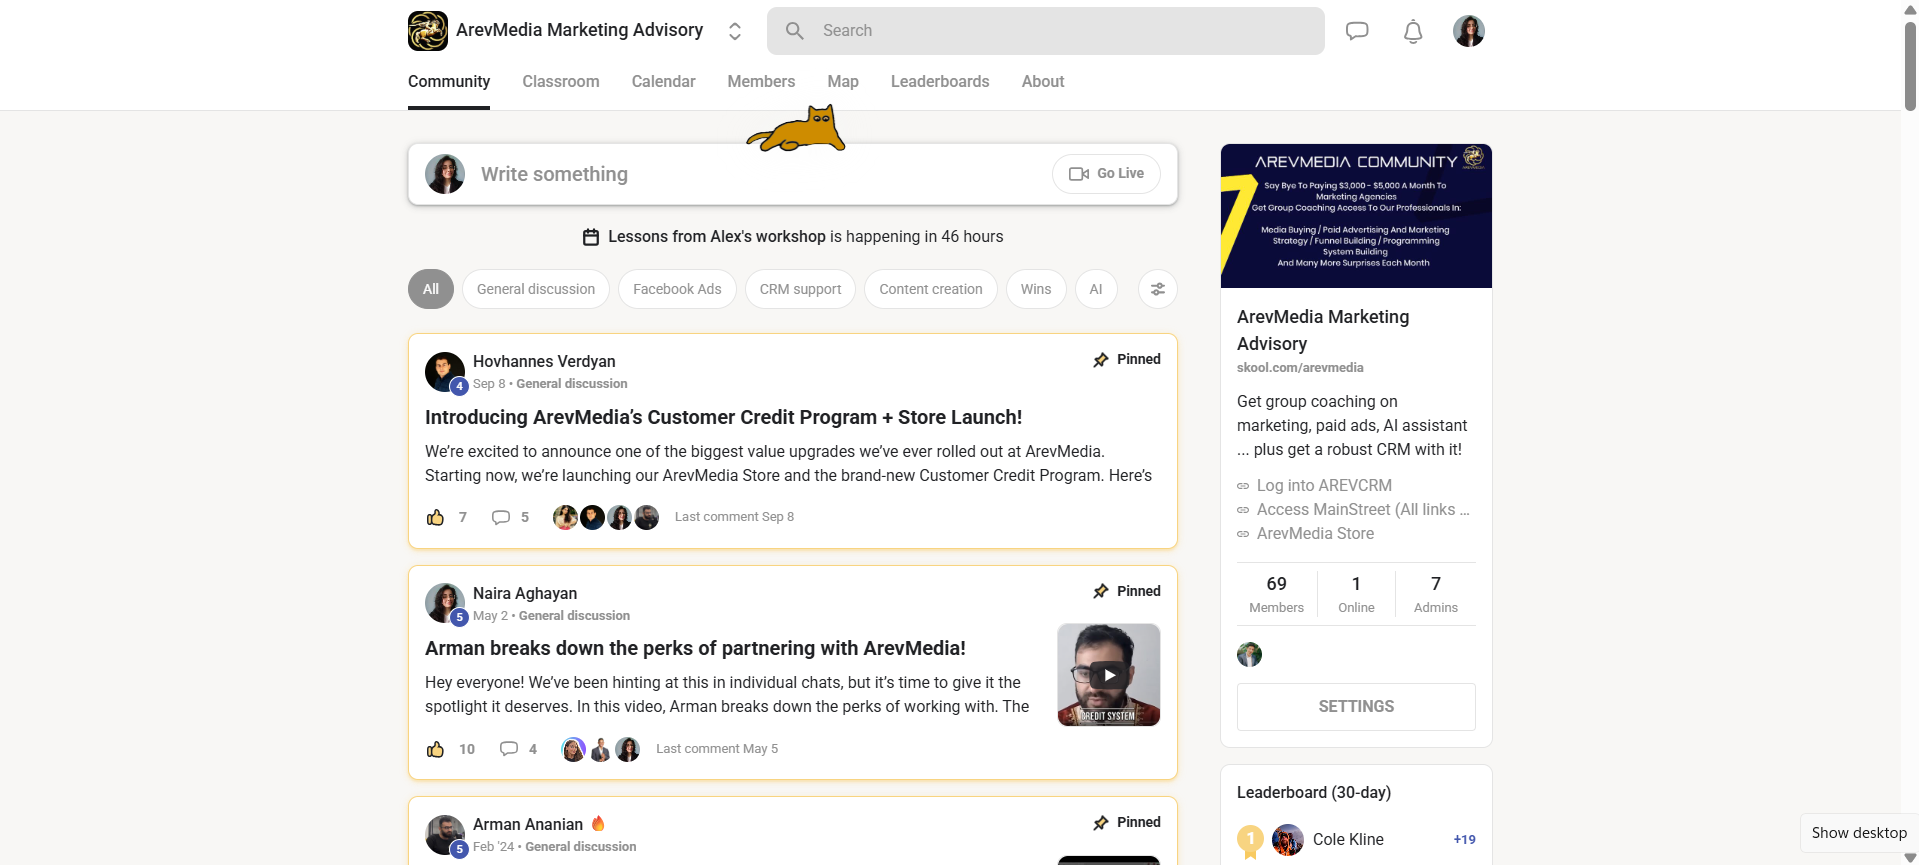
Task: Click the Search input field
Action: [x=1046, y=31]
